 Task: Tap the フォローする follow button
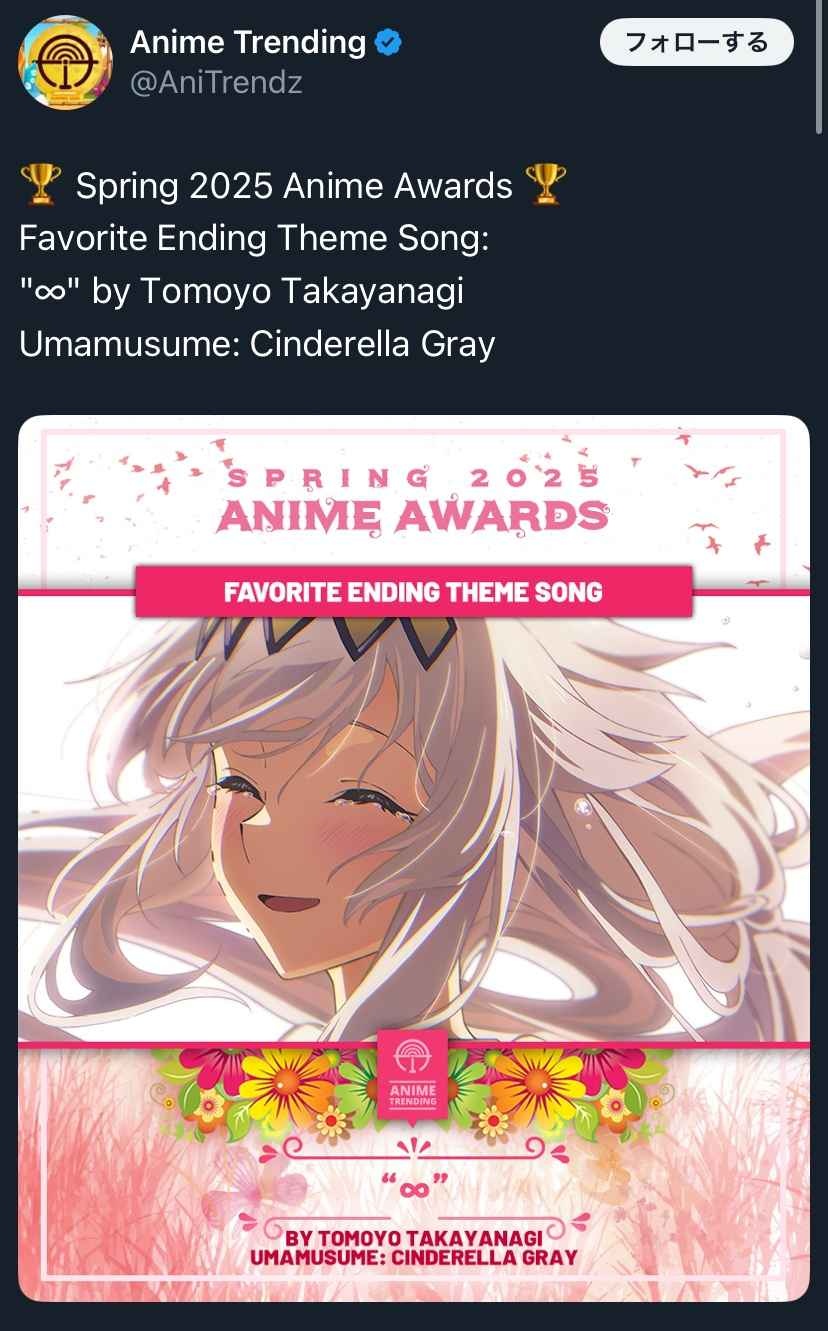(x=696, y=43)
